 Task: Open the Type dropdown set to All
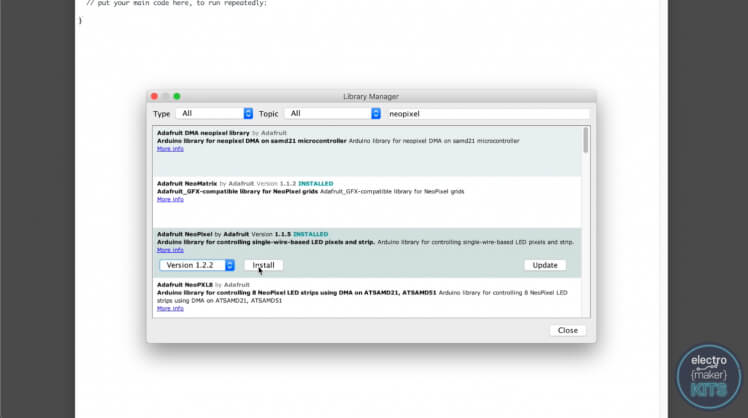[214, 114]
